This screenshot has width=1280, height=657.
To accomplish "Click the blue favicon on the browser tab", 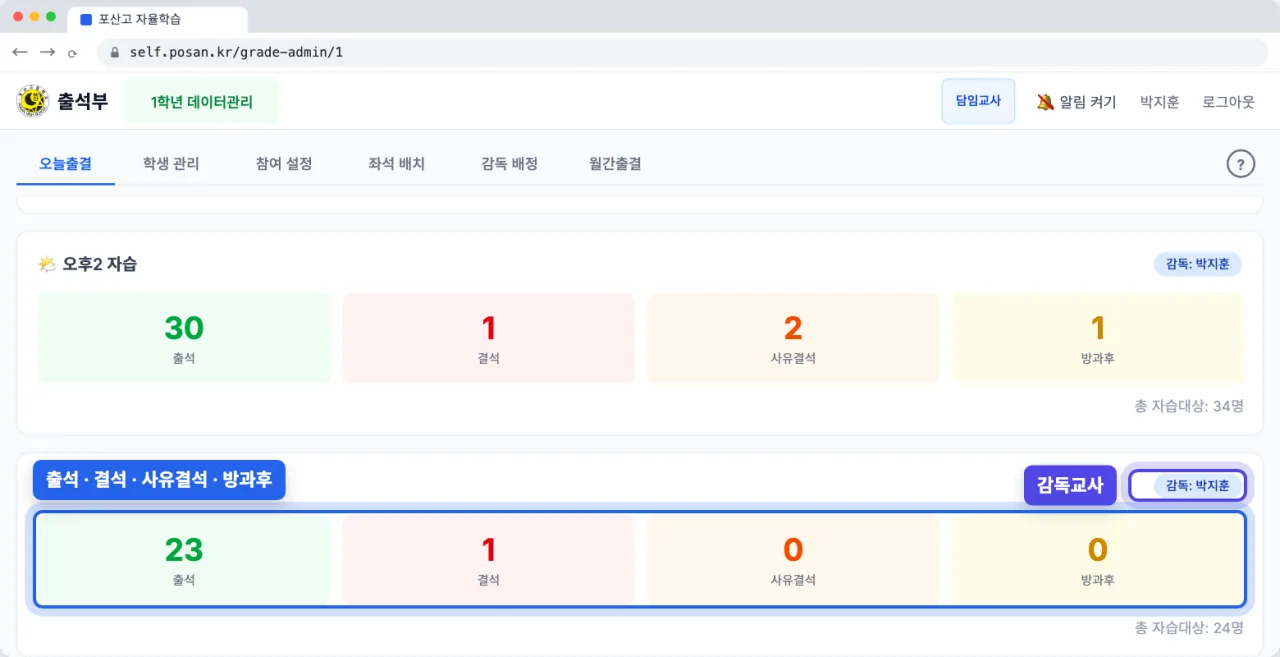I will 85,19.
